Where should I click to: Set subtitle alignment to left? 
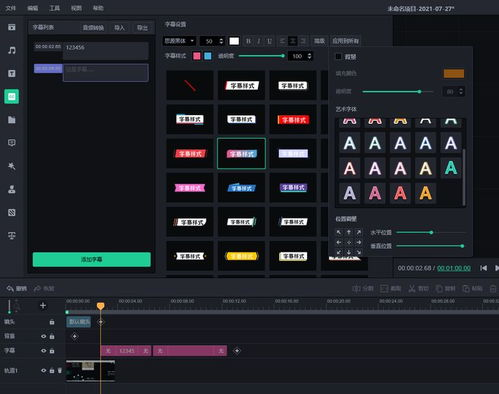coord(282,41)
